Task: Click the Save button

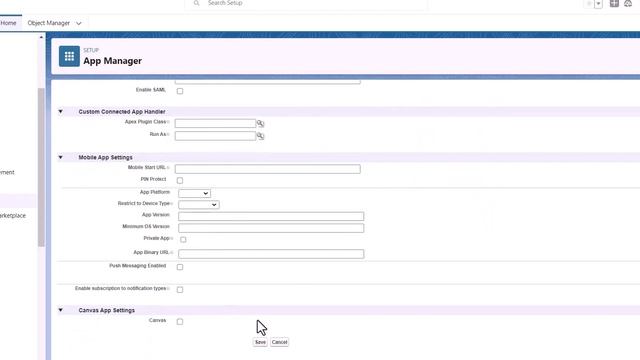Action: click(x=260, y=342)
